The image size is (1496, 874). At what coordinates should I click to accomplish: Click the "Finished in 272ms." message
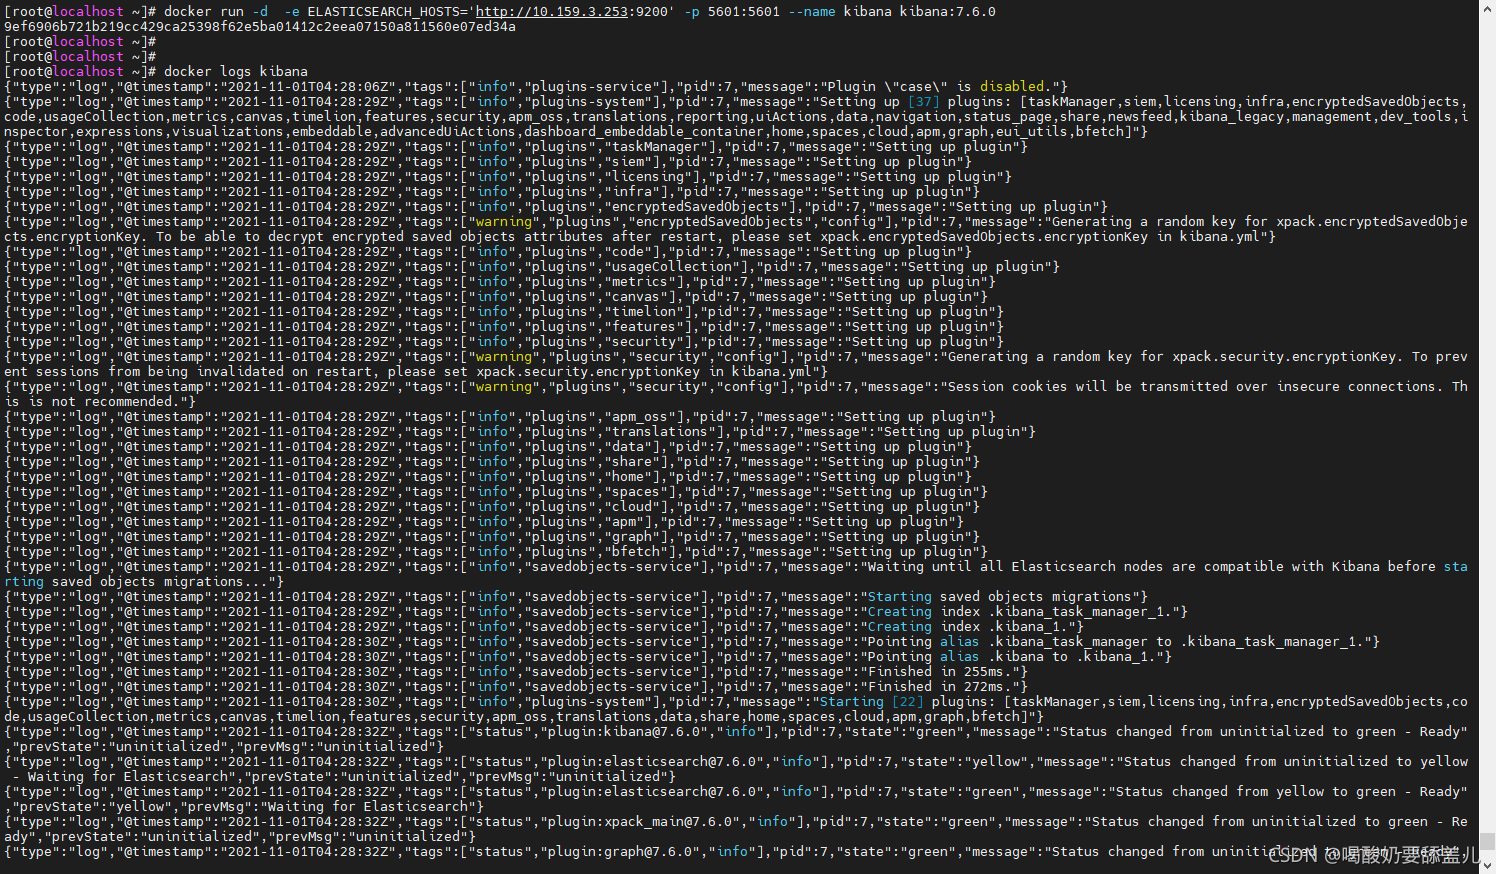point(943,687)
